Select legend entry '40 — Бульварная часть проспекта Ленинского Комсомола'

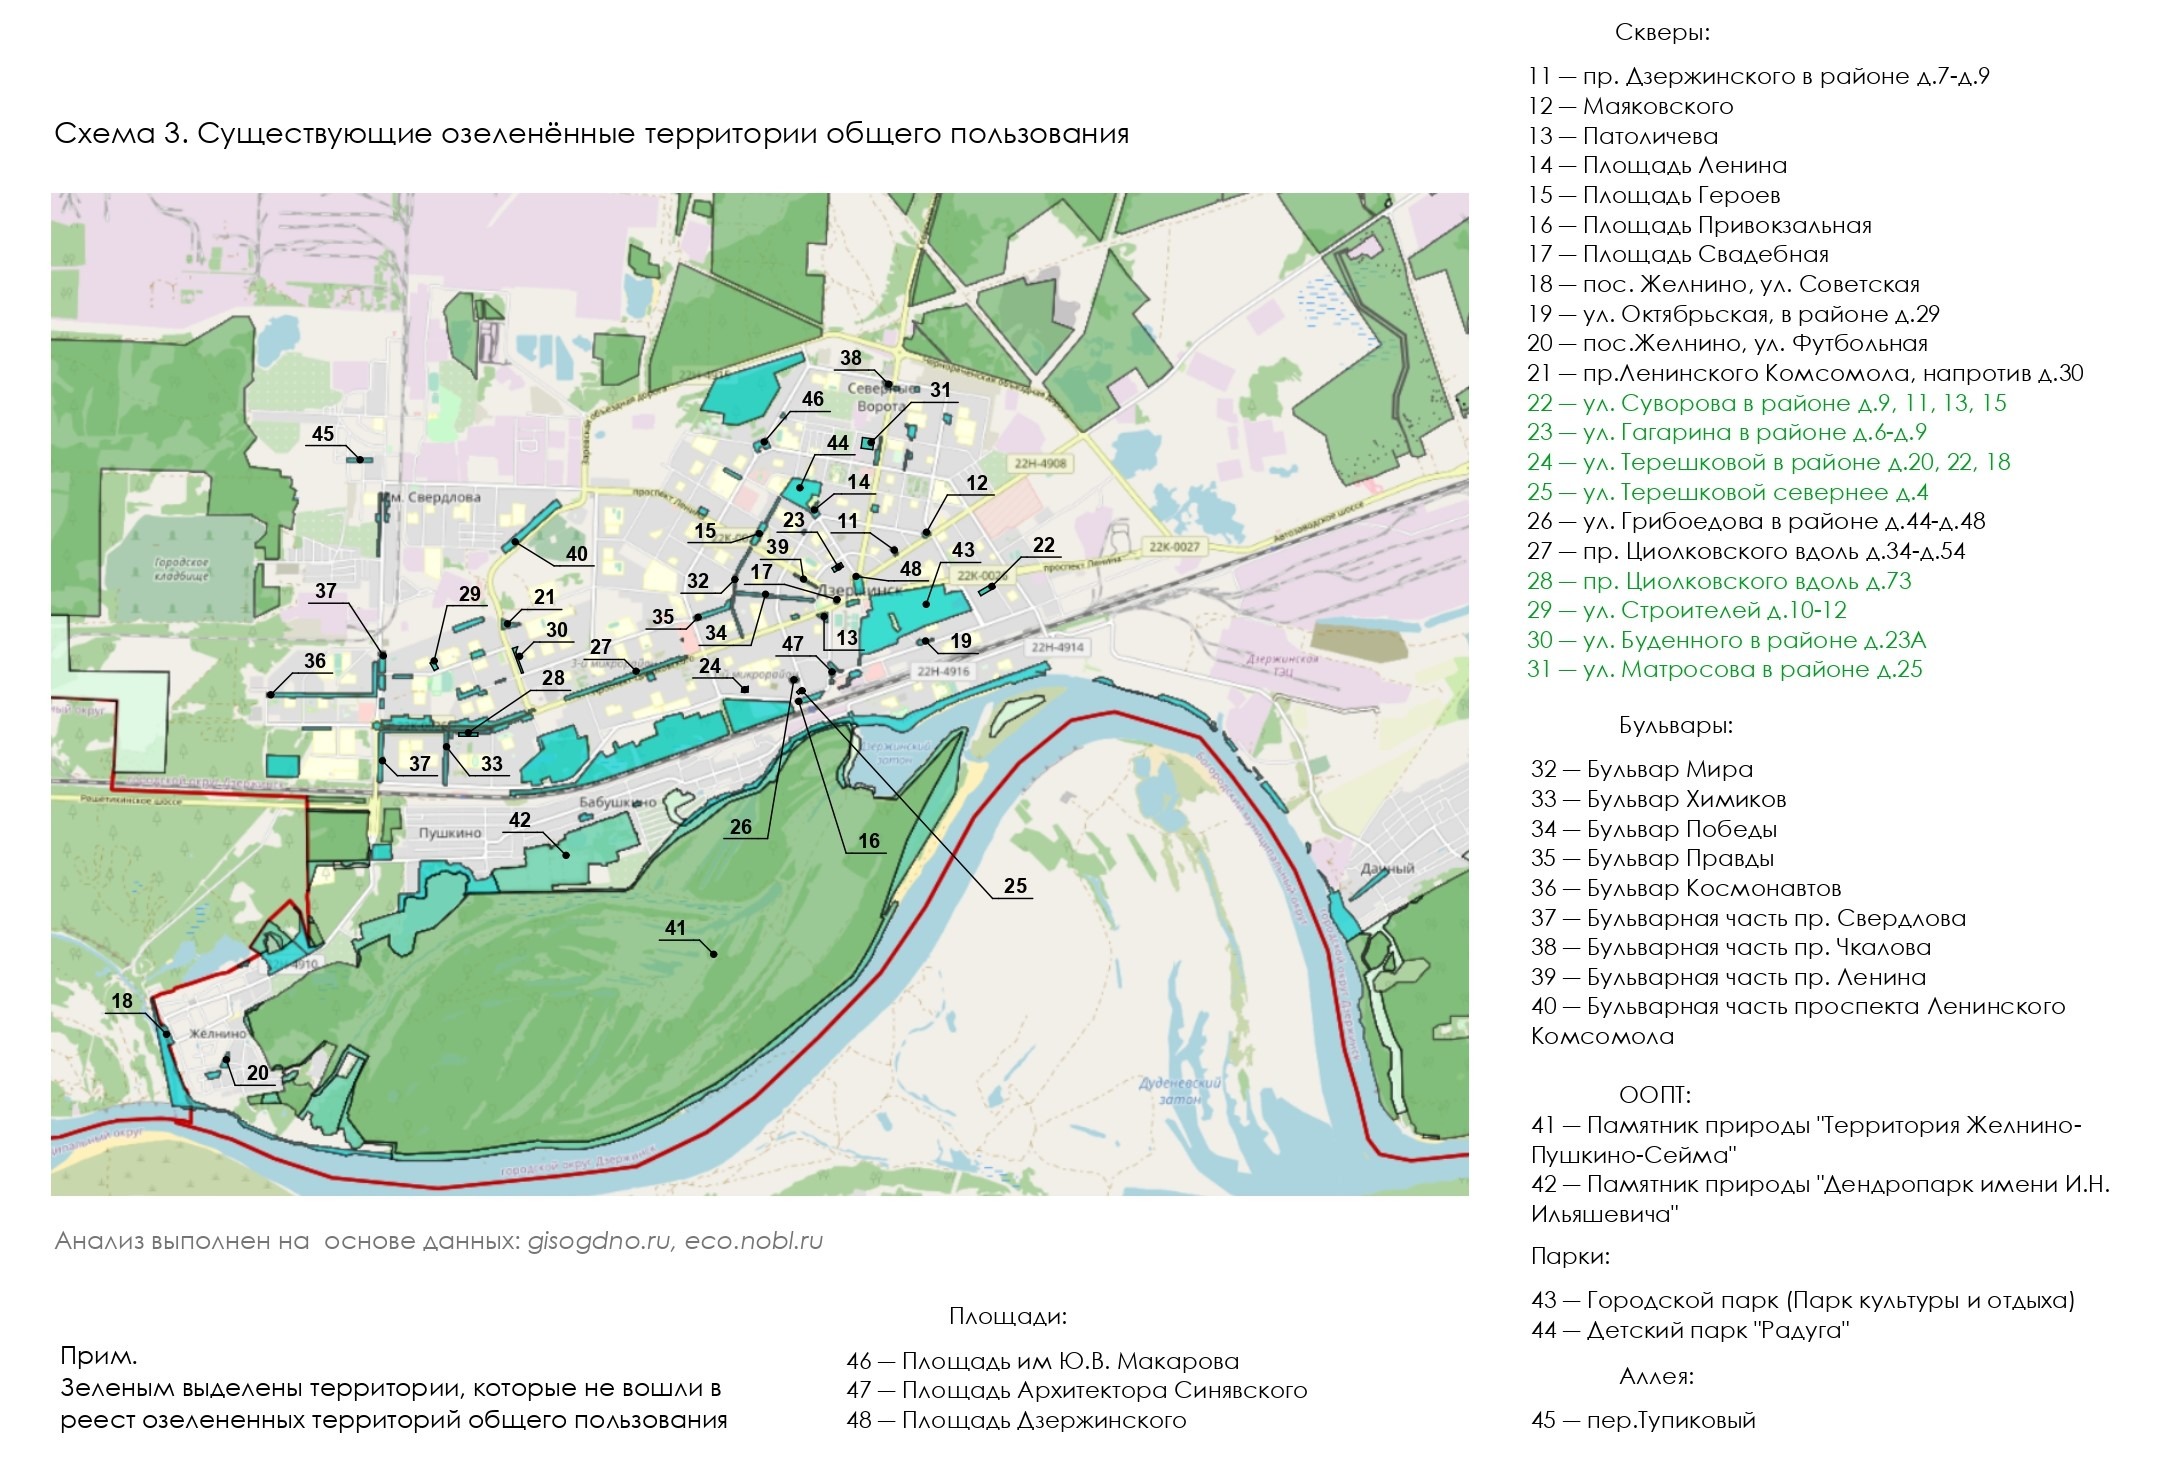click(1798, 1021)
